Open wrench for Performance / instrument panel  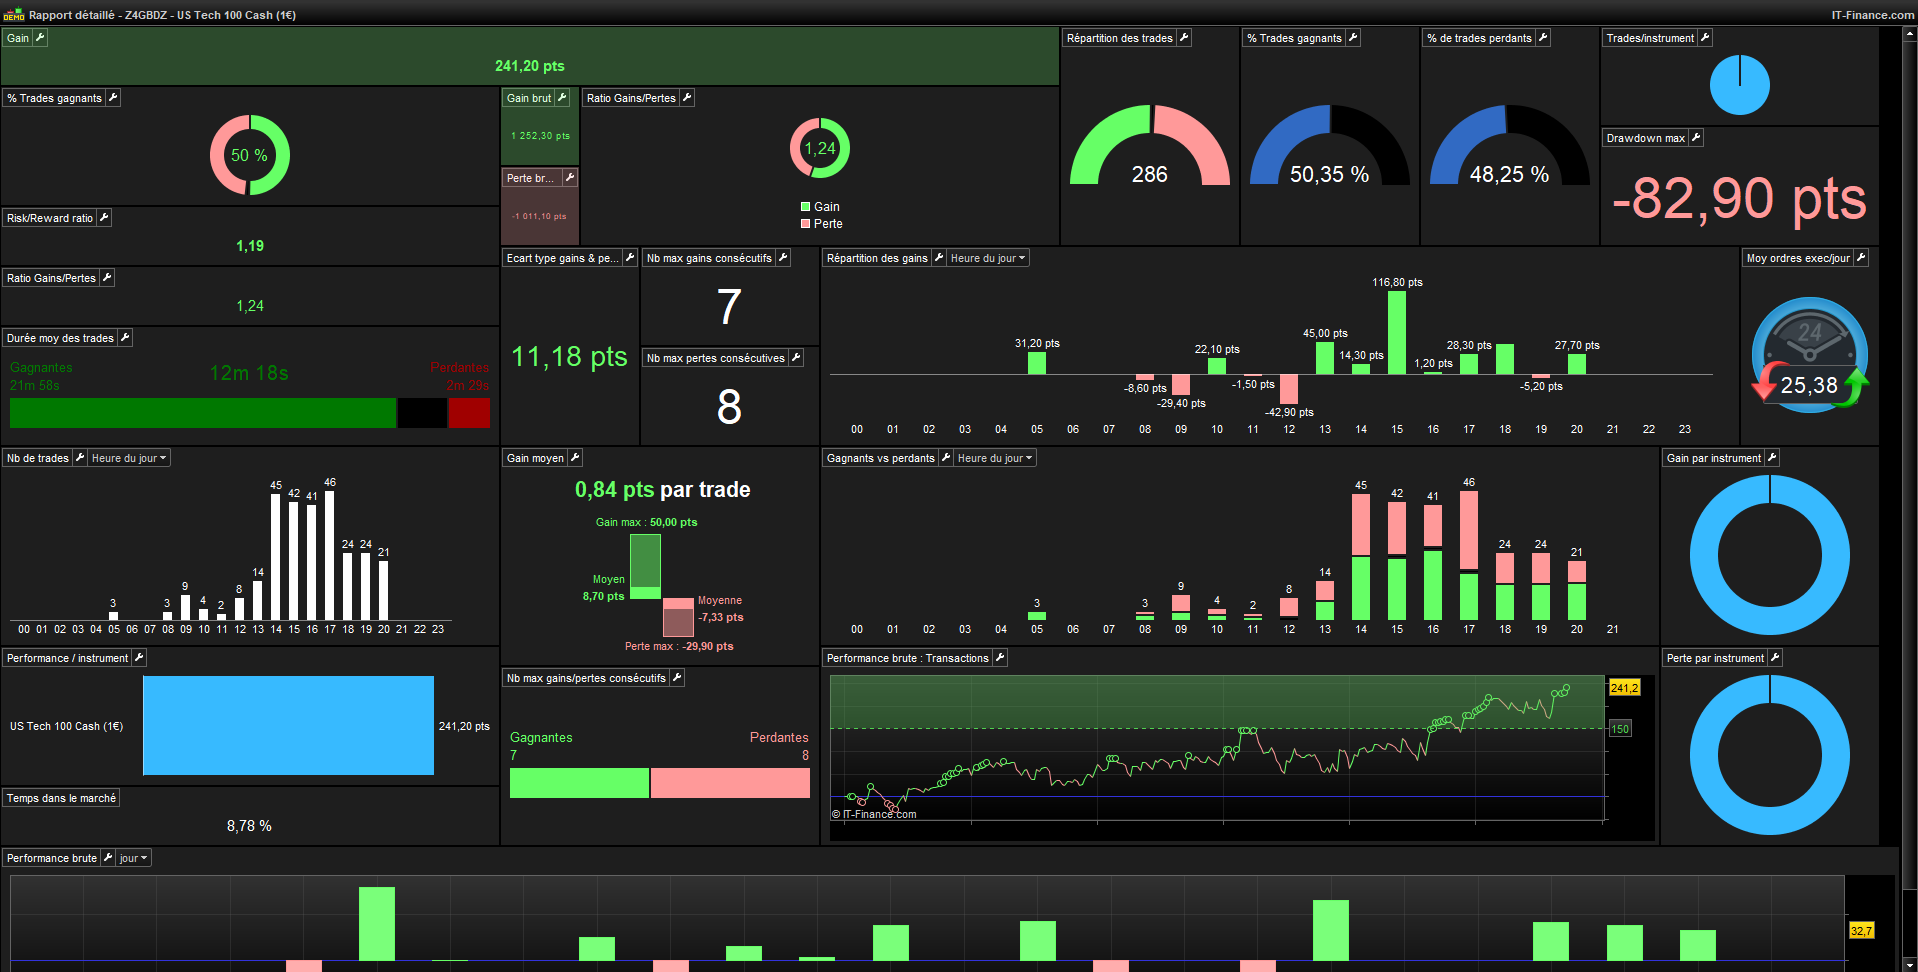click(139, 658)
